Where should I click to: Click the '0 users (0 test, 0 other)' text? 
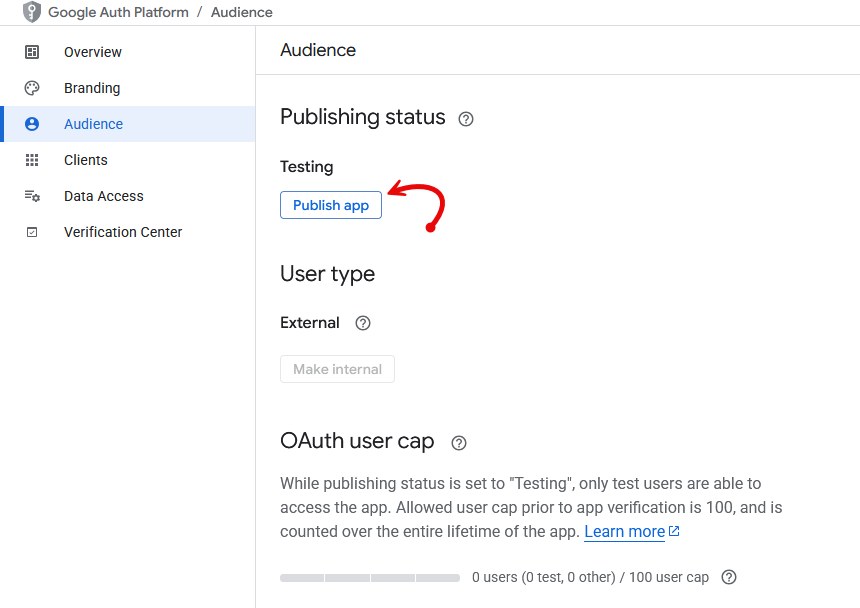(x=544, y=577)
